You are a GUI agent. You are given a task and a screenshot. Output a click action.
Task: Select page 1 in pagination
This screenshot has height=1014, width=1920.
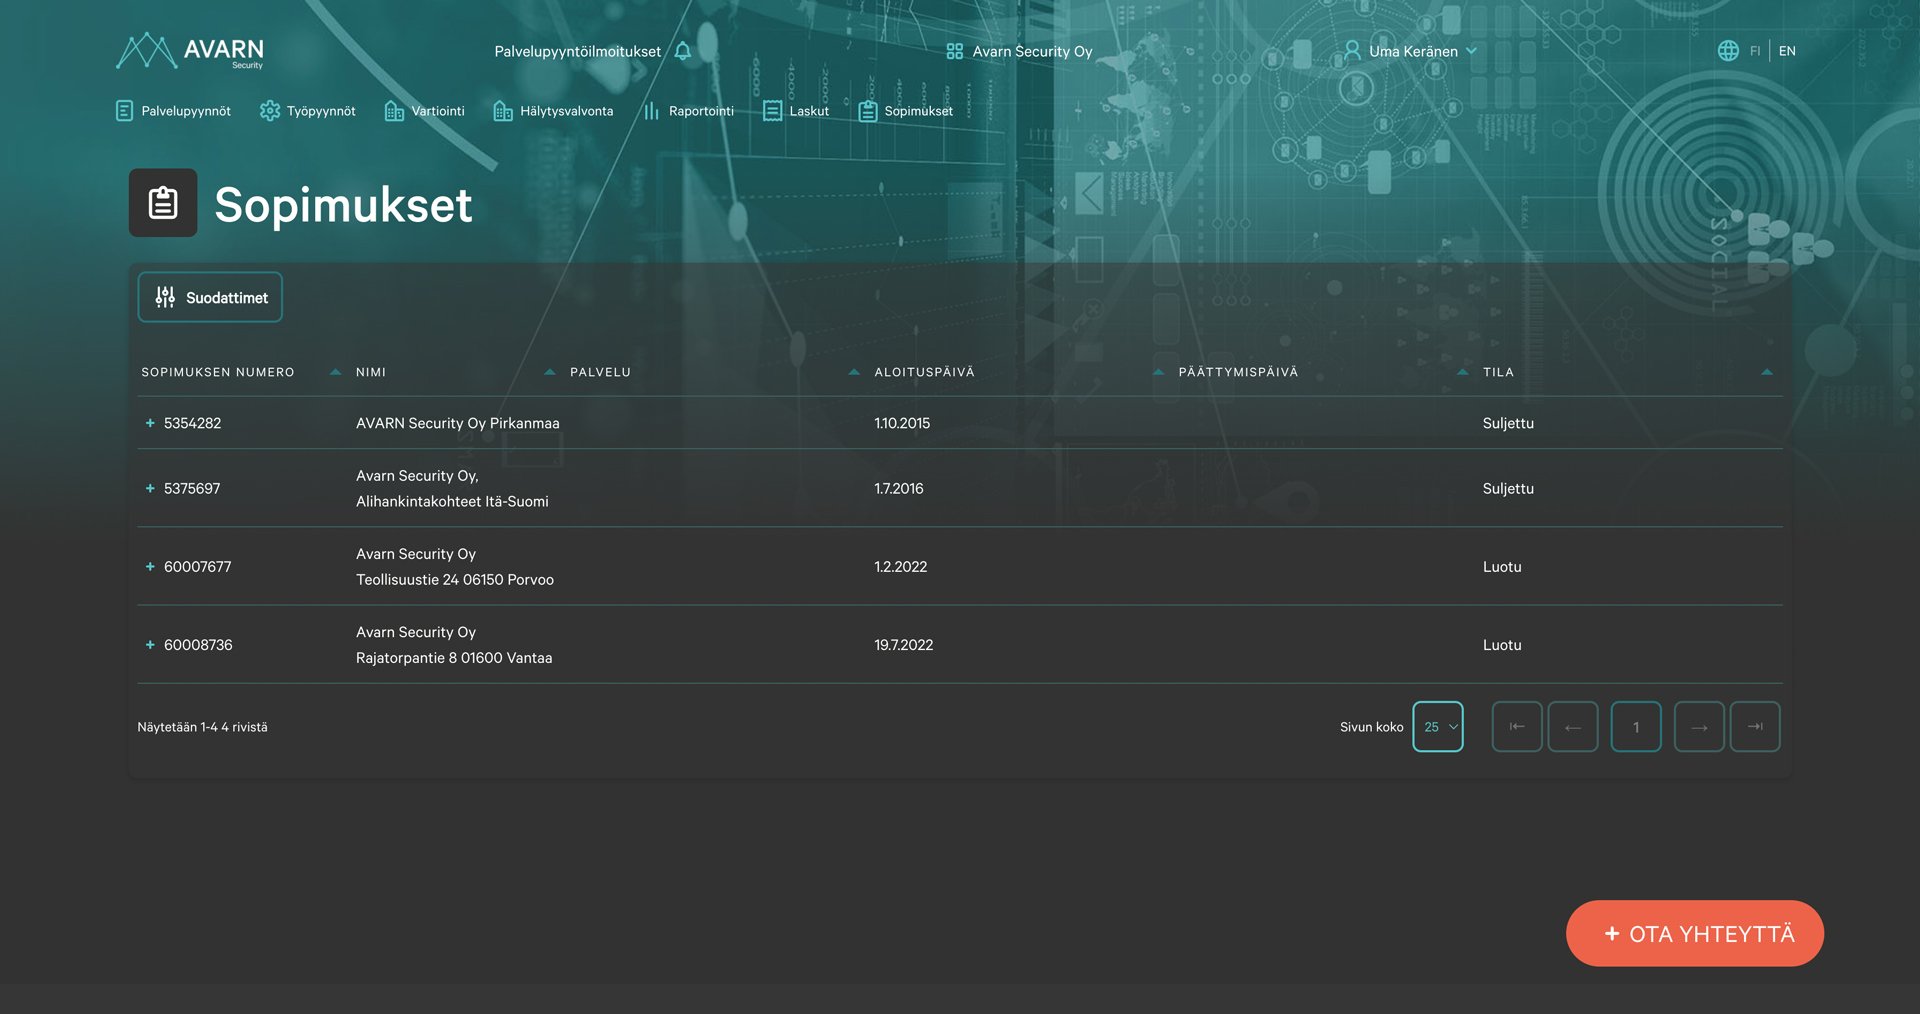click(1636, 727)
